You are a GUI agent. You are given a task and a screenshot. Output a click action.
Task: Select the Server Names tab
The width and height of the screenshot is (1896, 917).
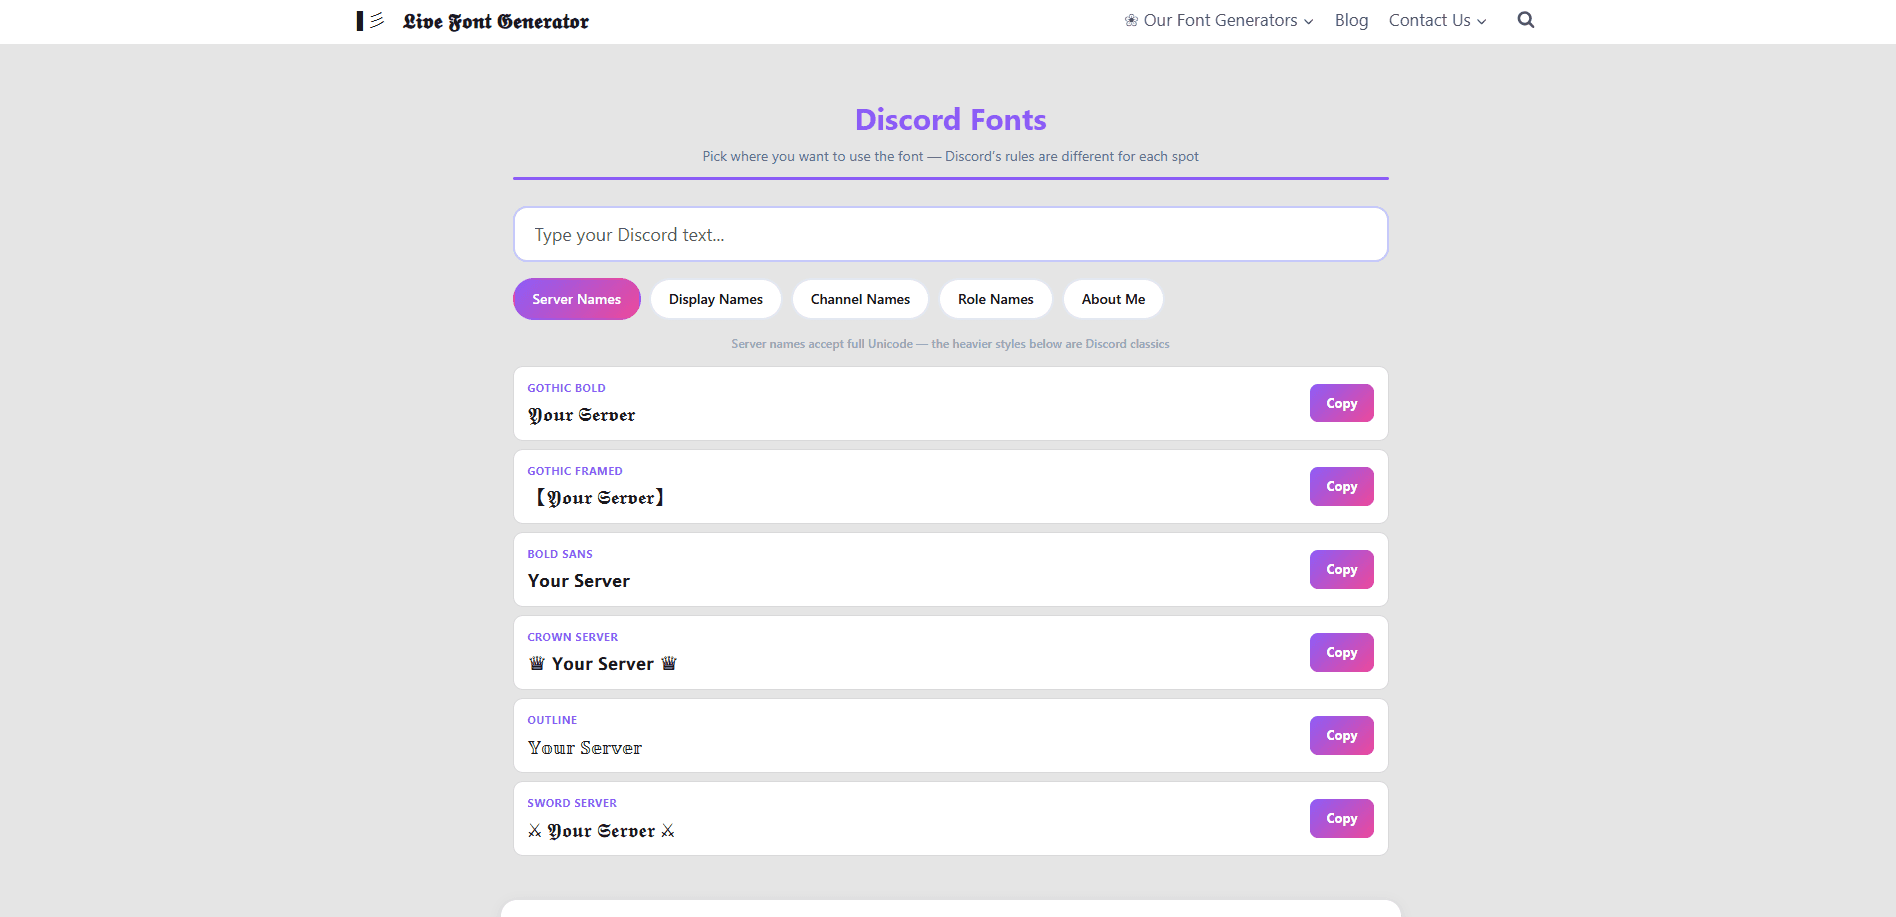577,299
